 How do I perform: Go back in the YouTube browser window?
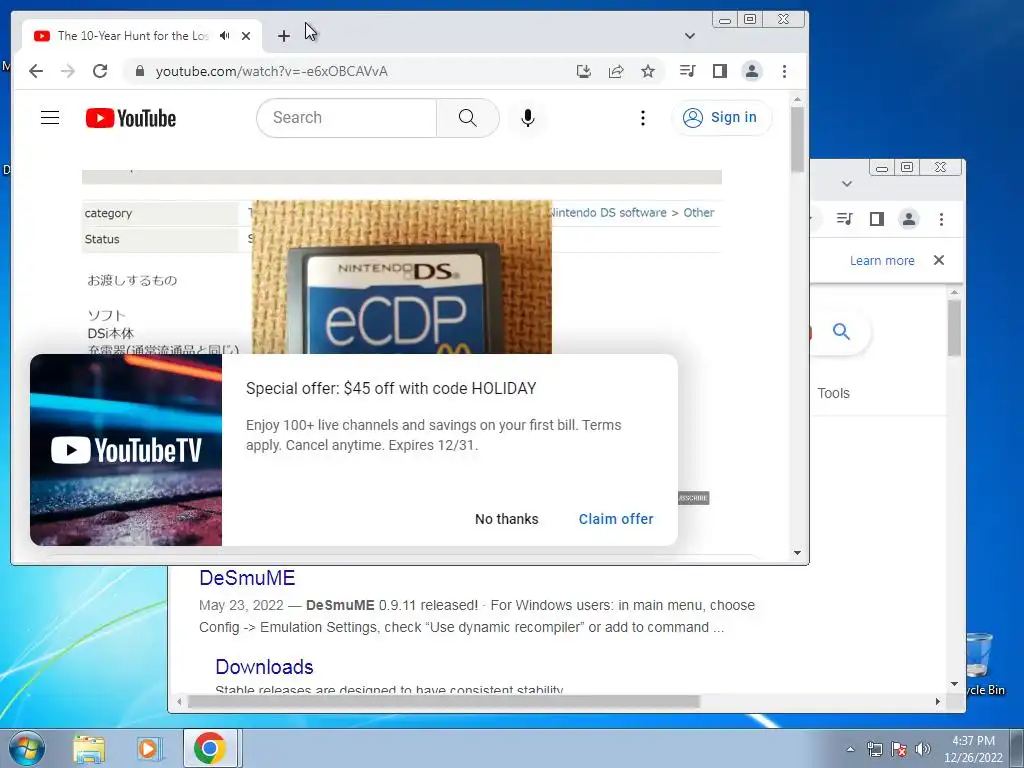(x=36, y=71)
